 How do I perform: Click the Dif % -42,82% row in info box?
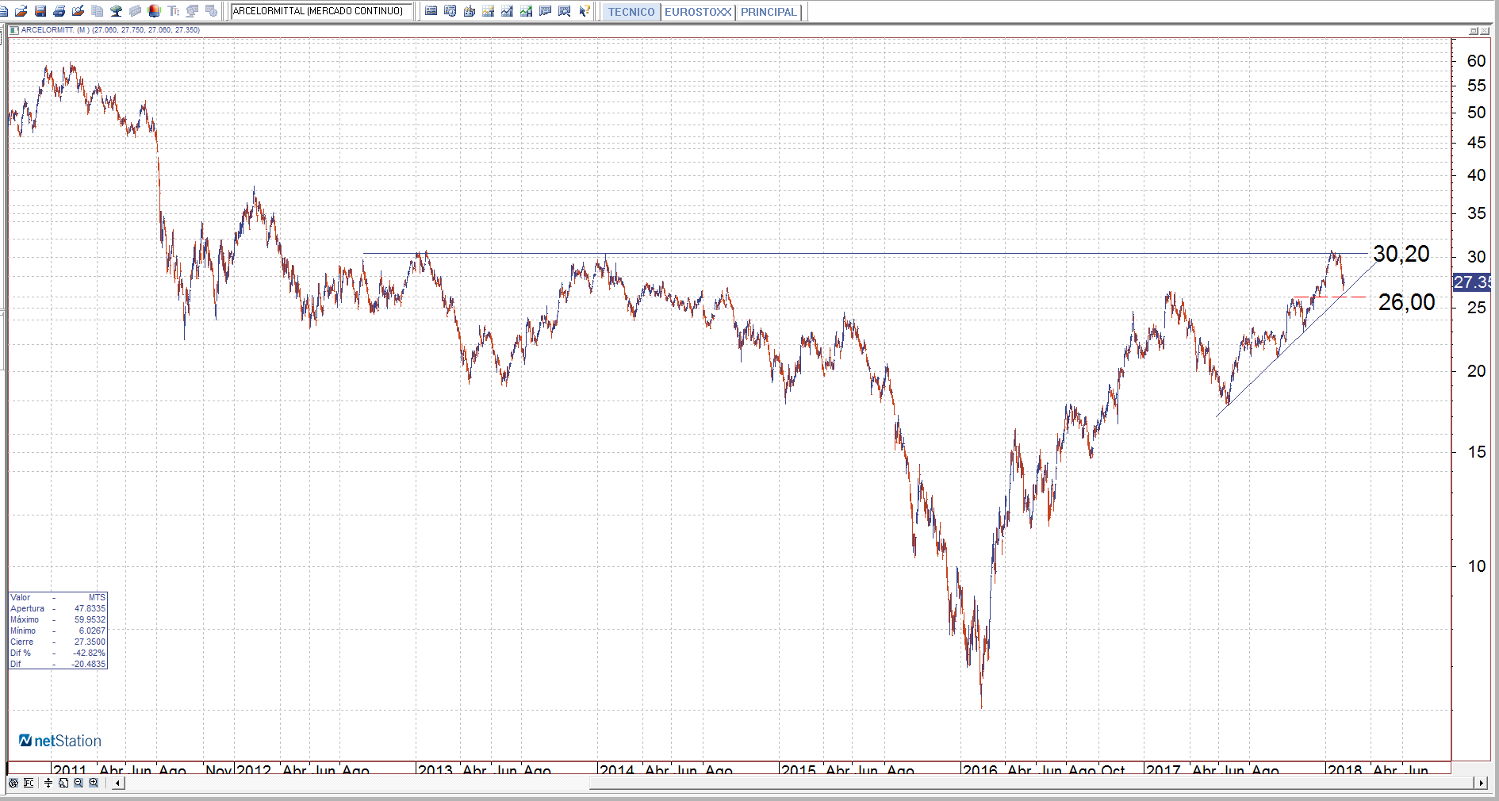(x=58, y=652)
